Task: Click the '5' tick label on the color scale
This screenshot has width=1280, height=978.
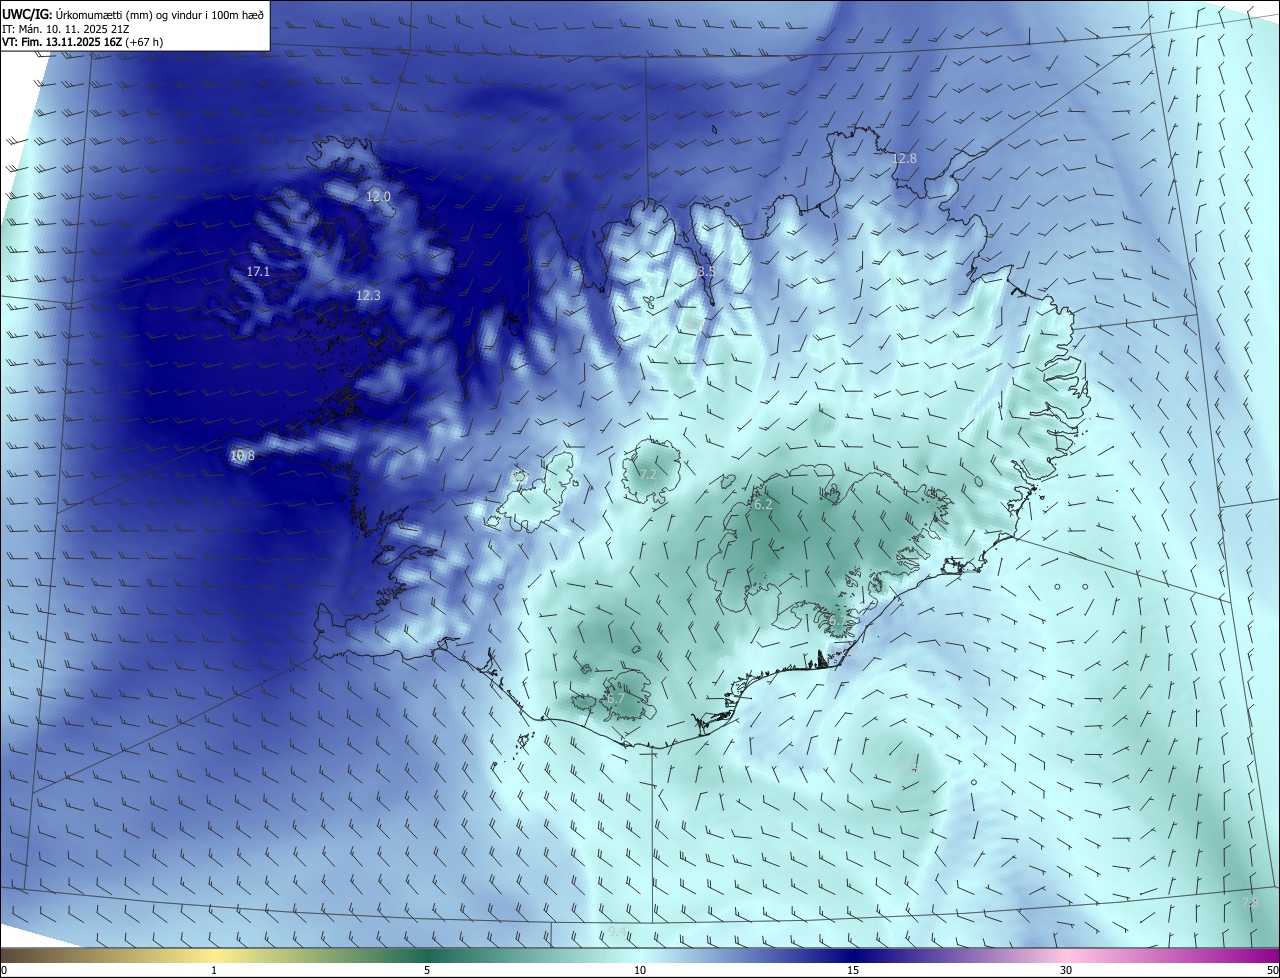Action: (427, 970)
